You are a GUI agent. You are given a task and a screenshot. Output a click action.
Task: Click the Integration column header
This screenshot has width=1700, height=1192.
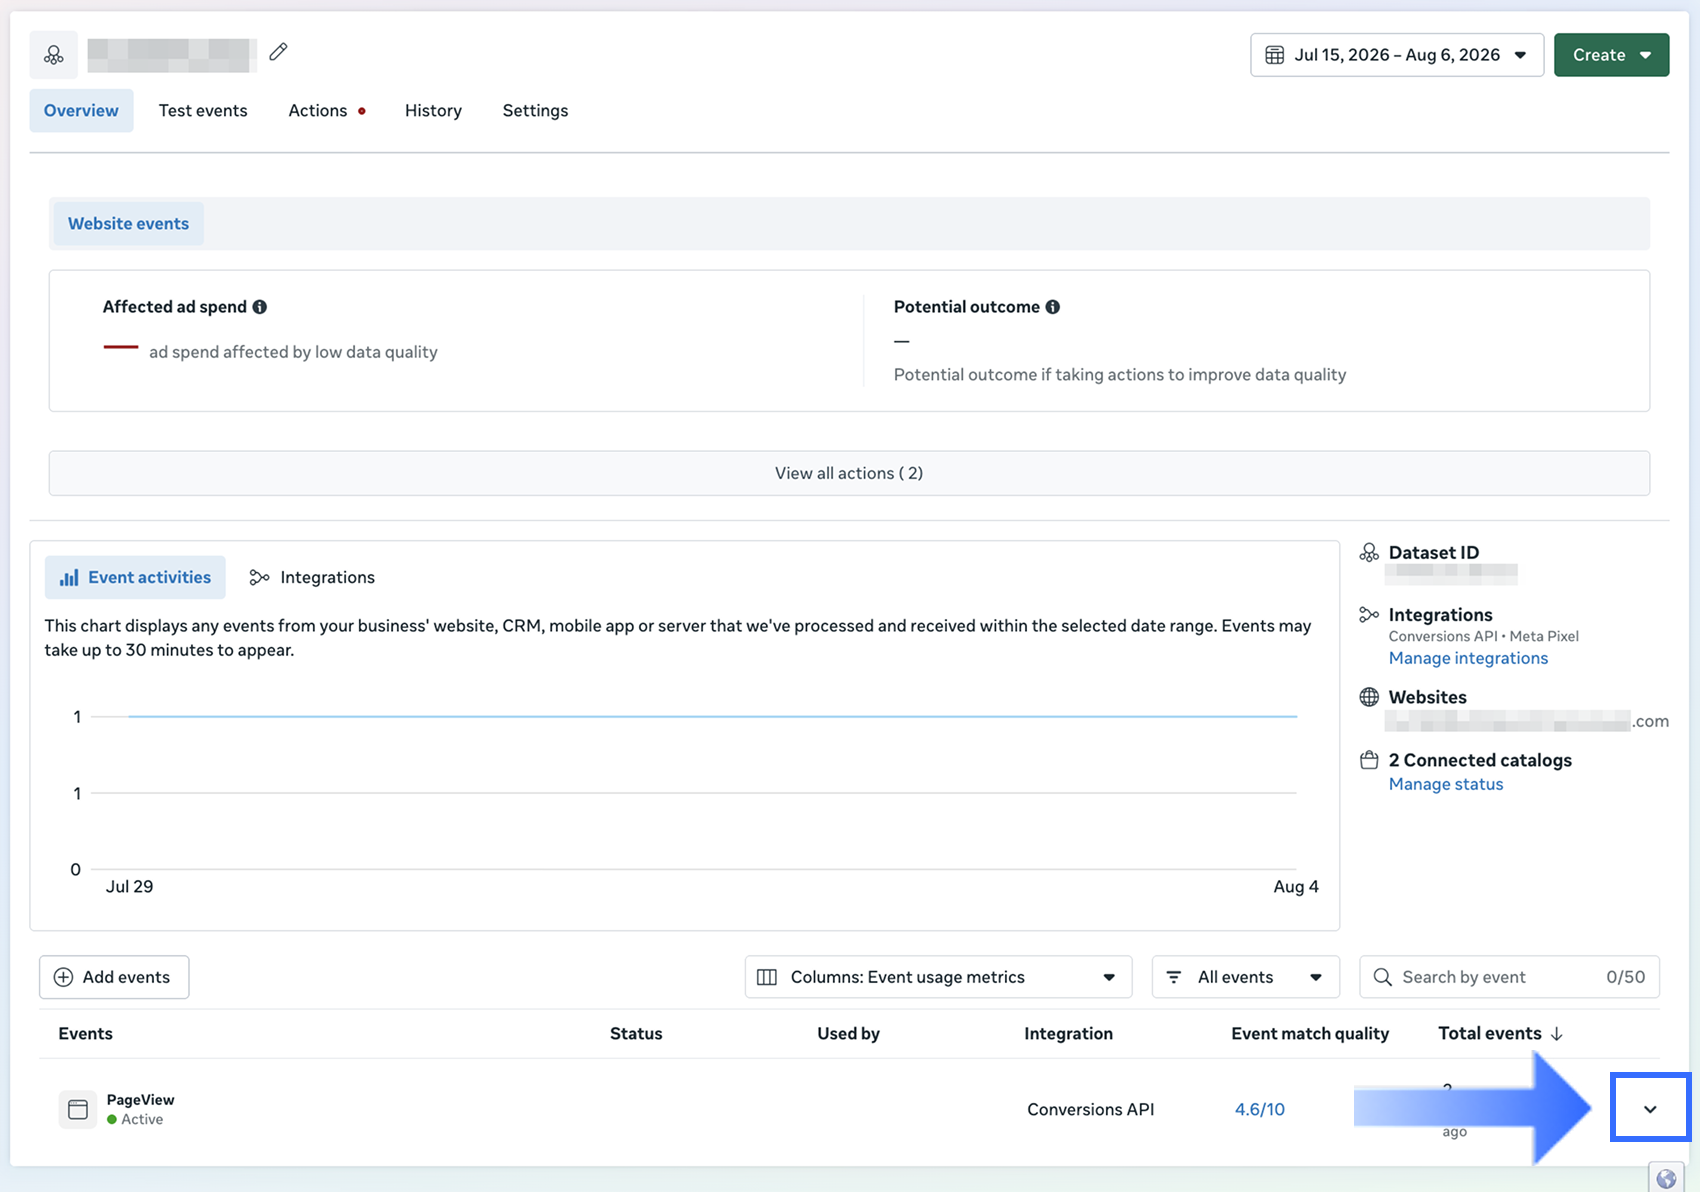tap(1068, 1033)
